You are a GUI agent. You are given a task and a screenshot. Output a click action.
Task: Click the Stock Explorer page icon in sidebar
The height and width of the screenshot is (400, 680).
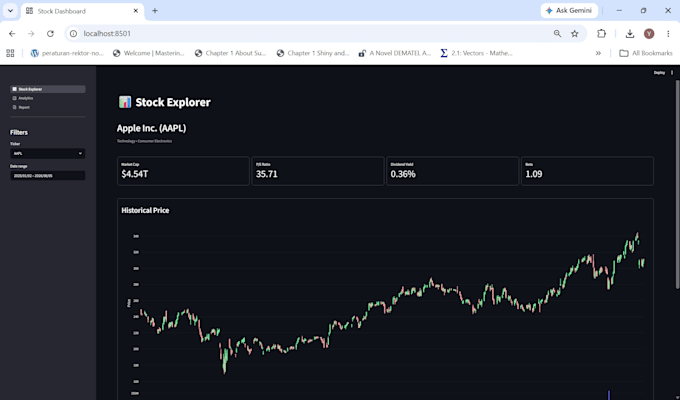coord(14,89)
